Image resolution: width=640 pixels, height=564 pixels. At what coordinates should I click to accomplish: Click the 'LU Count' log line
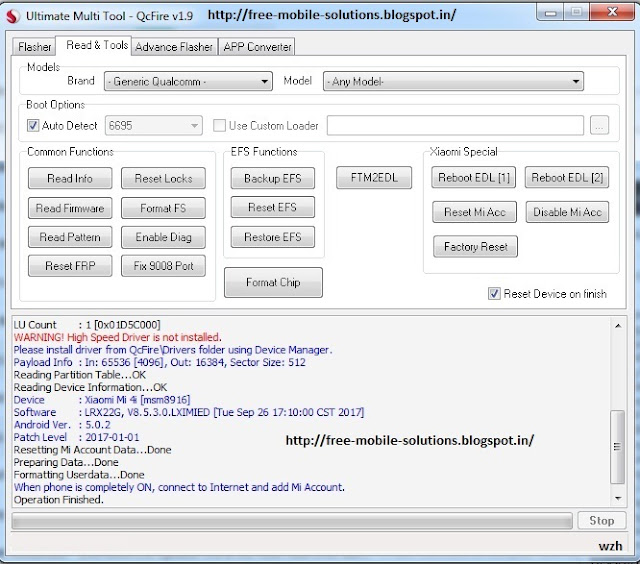(87, 325)
